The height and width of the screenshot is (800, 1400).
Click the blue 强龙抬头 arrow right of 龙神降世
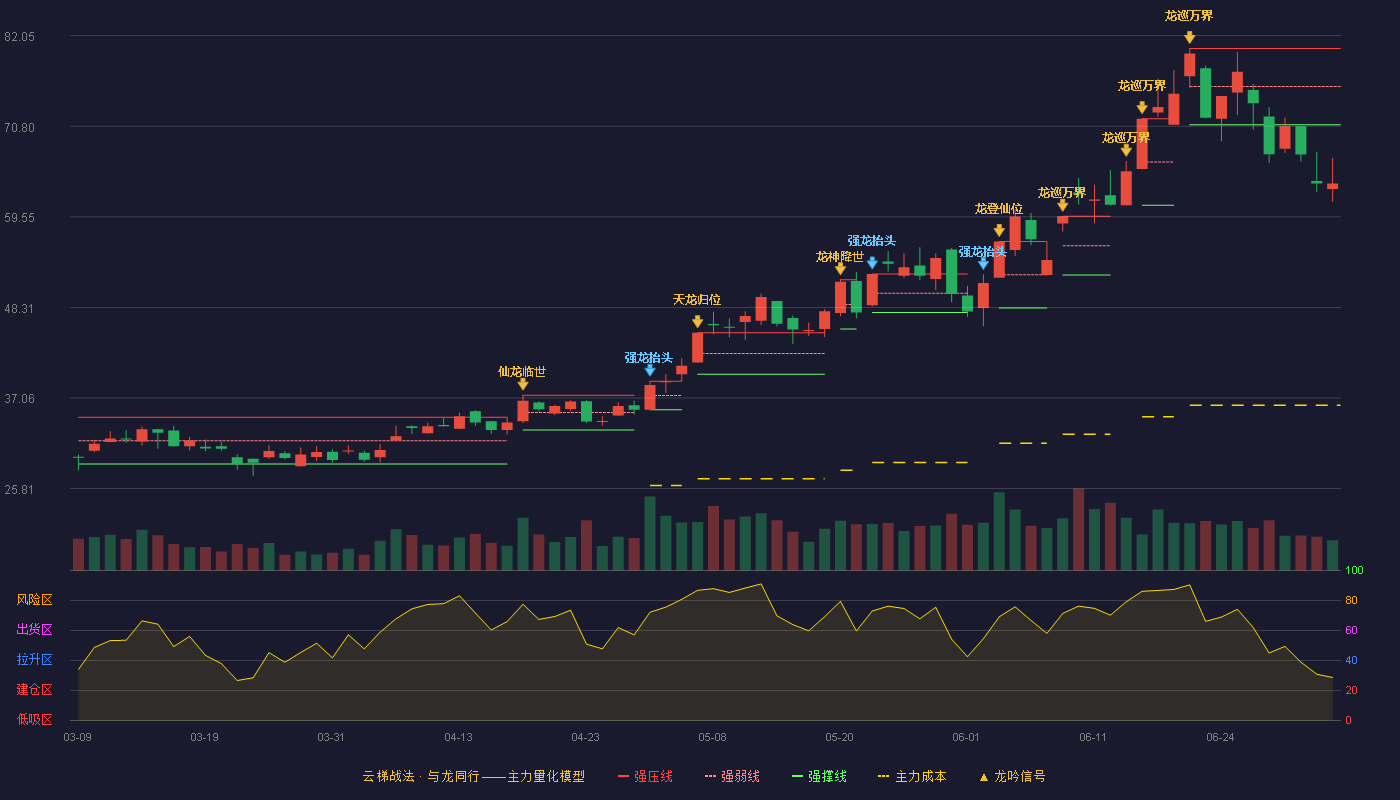pyautogui.click(x=872, y=263)
